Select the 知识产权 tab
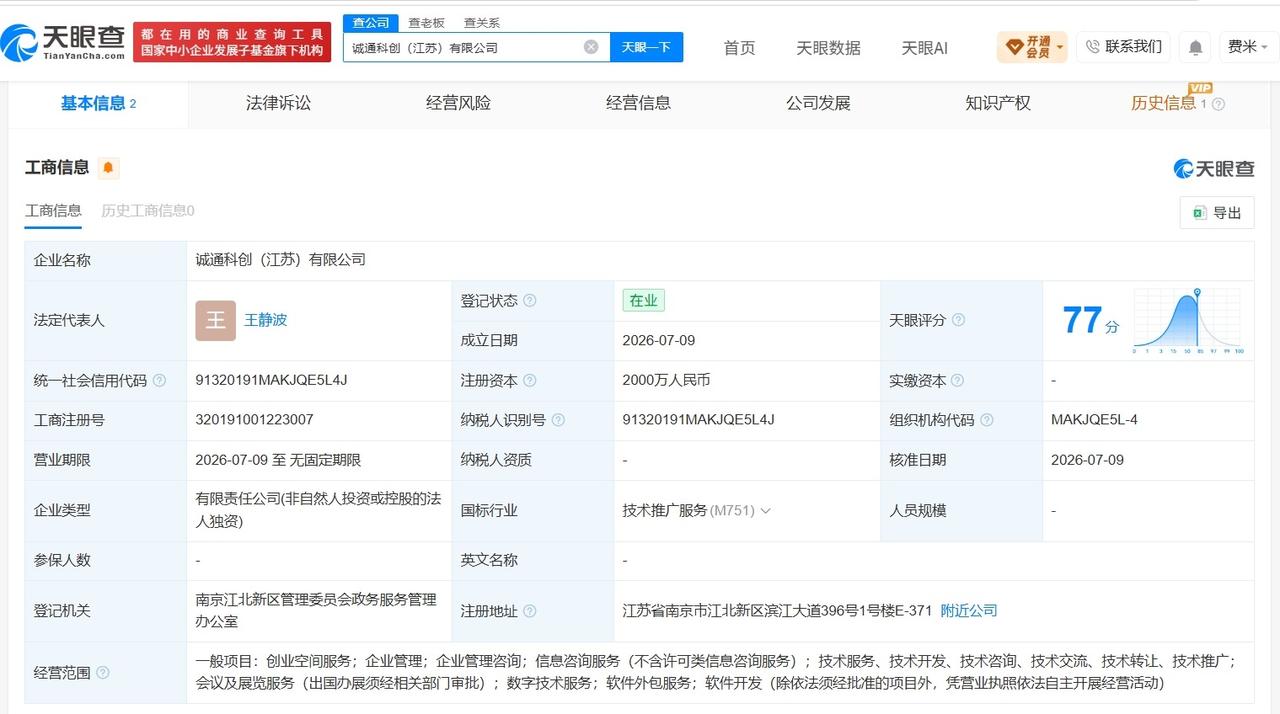 pyautogui.click(x=998, y=103)
